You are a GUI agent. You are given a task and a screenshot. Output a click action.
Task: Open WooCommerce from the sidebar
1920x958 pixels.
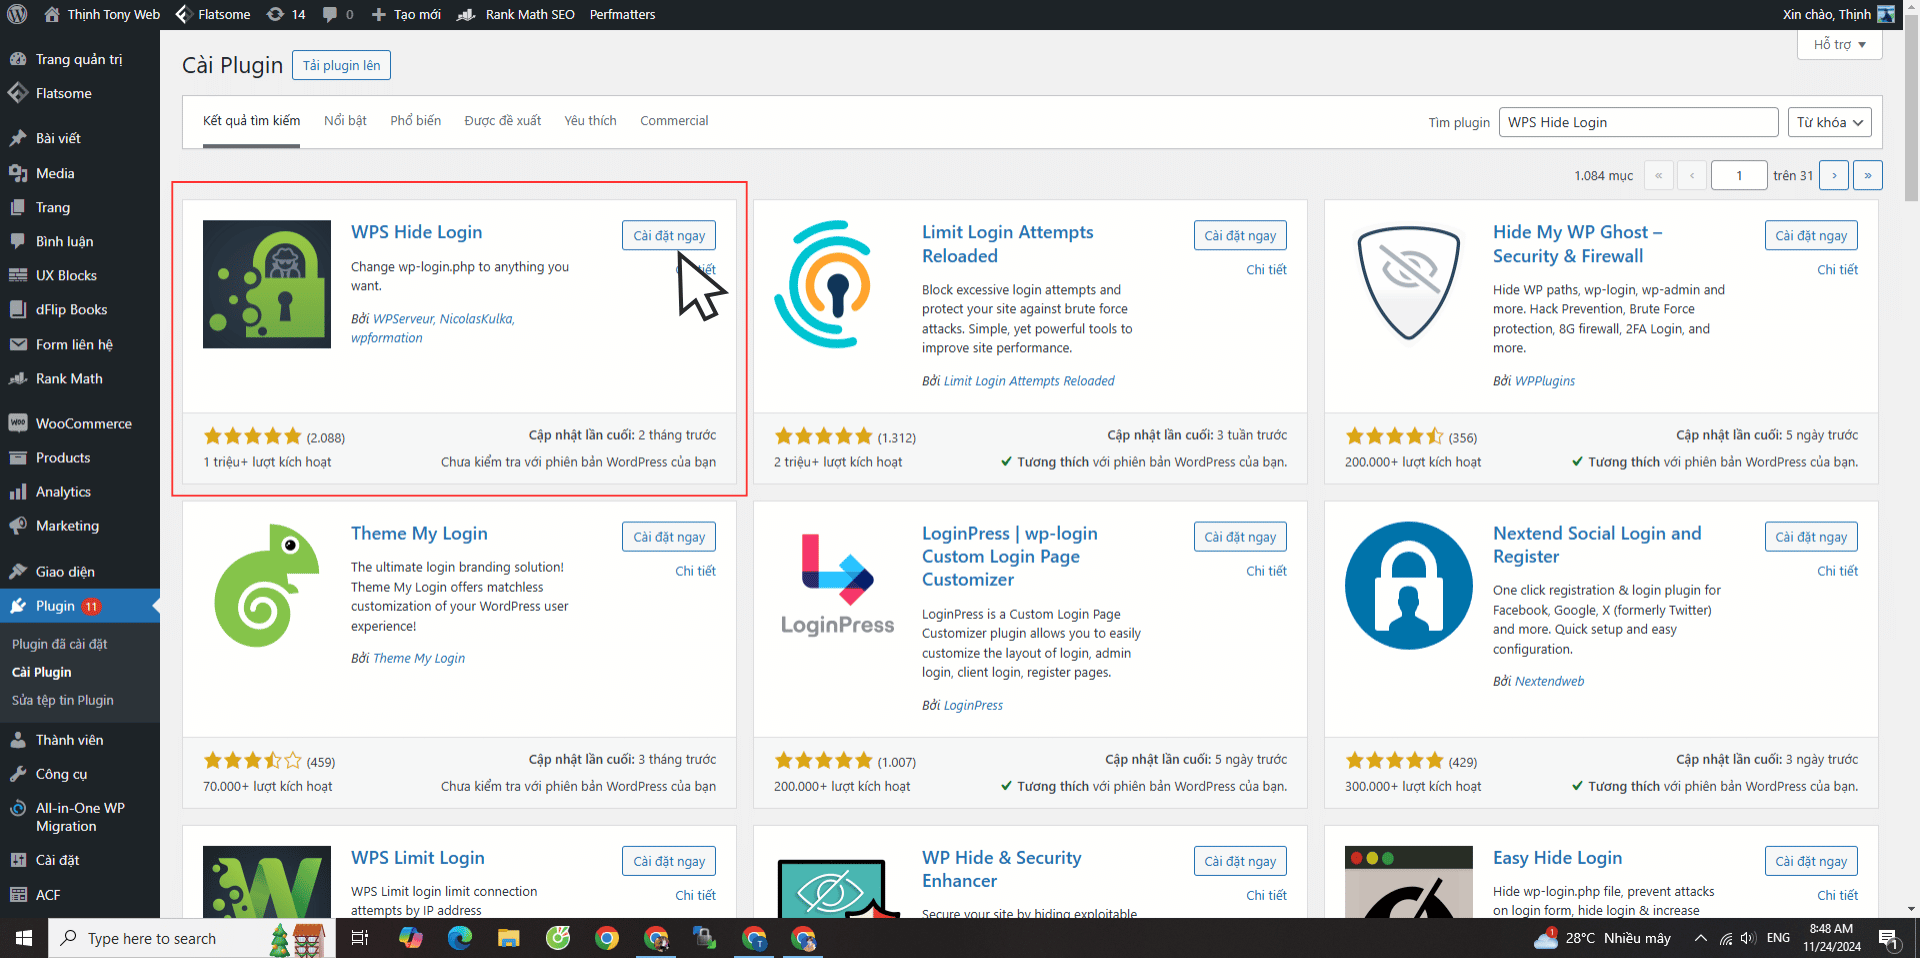pos(83,423)
